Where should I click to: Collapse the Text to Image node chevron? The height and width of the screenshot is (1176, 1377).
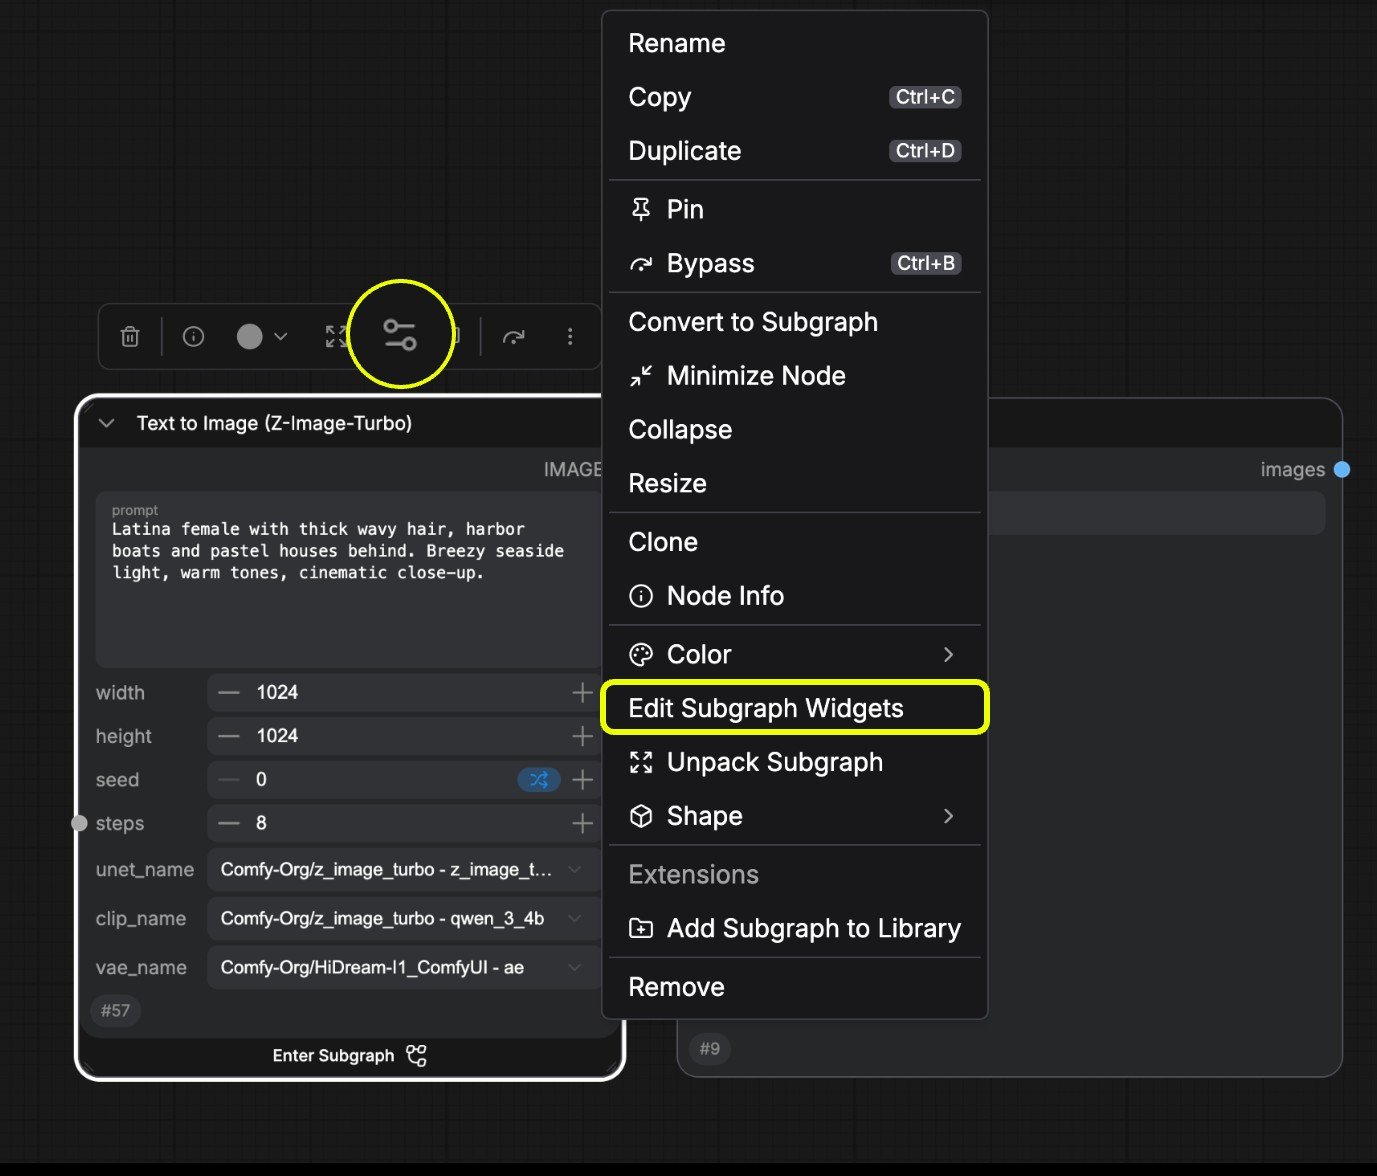click(107, 423)
